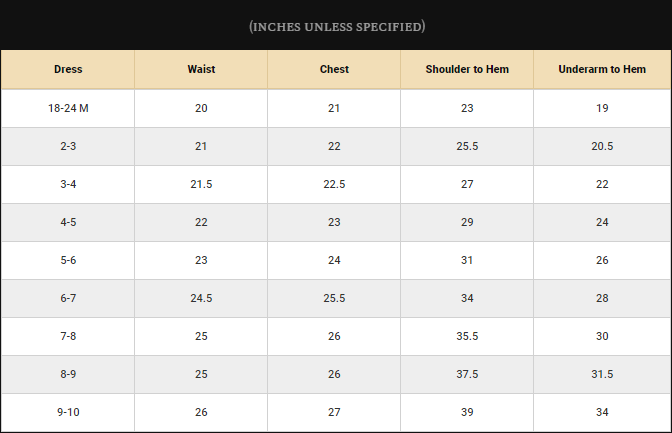Select the Underarm to Hem header
Screen dimensions: 672x433
click(x=602, y=69)
